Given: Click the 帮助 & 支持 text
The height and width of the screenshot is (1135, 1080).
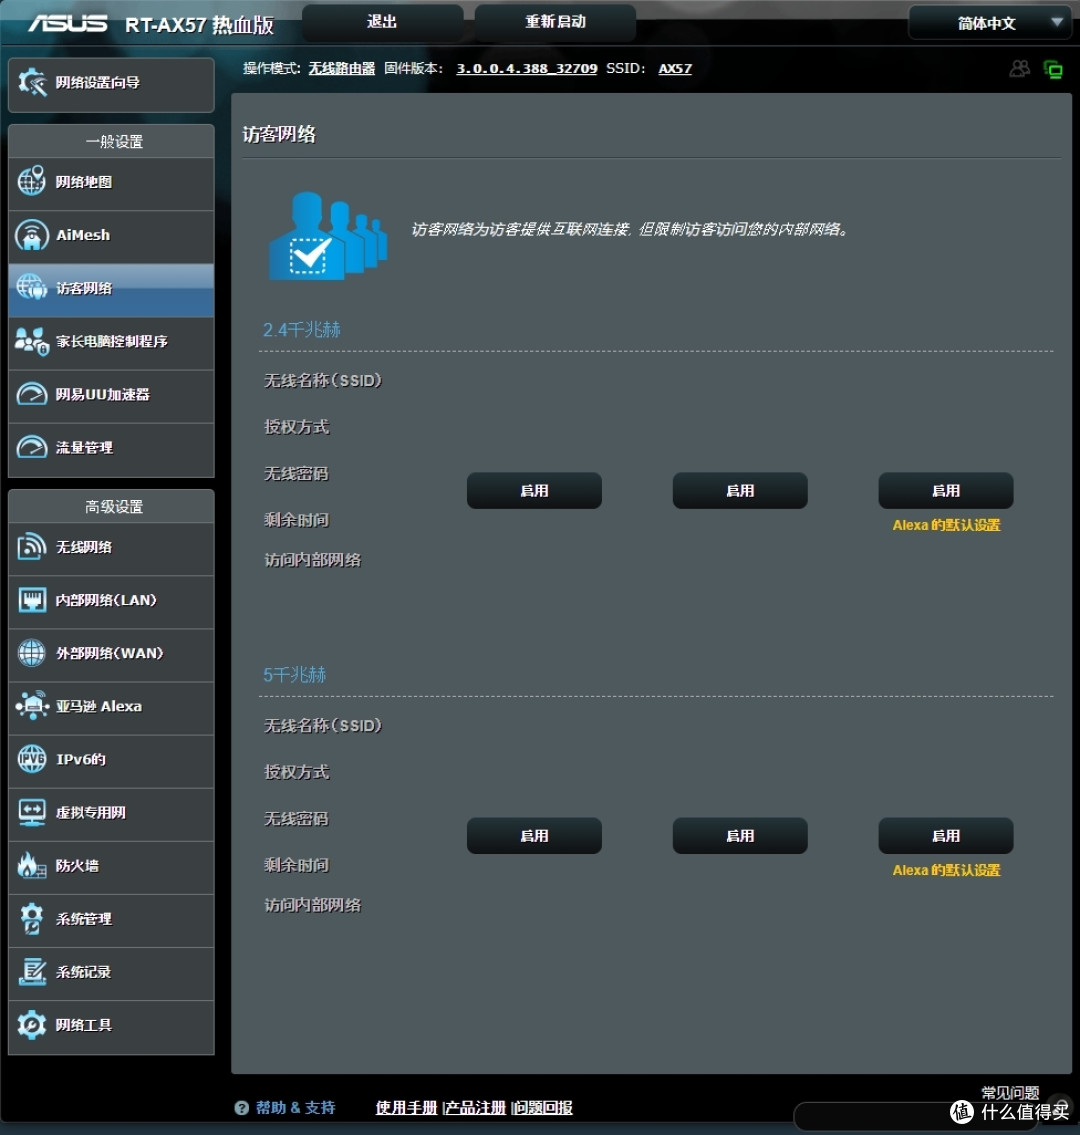Looking at the screenshot, I should click(x=295, y=1107).
